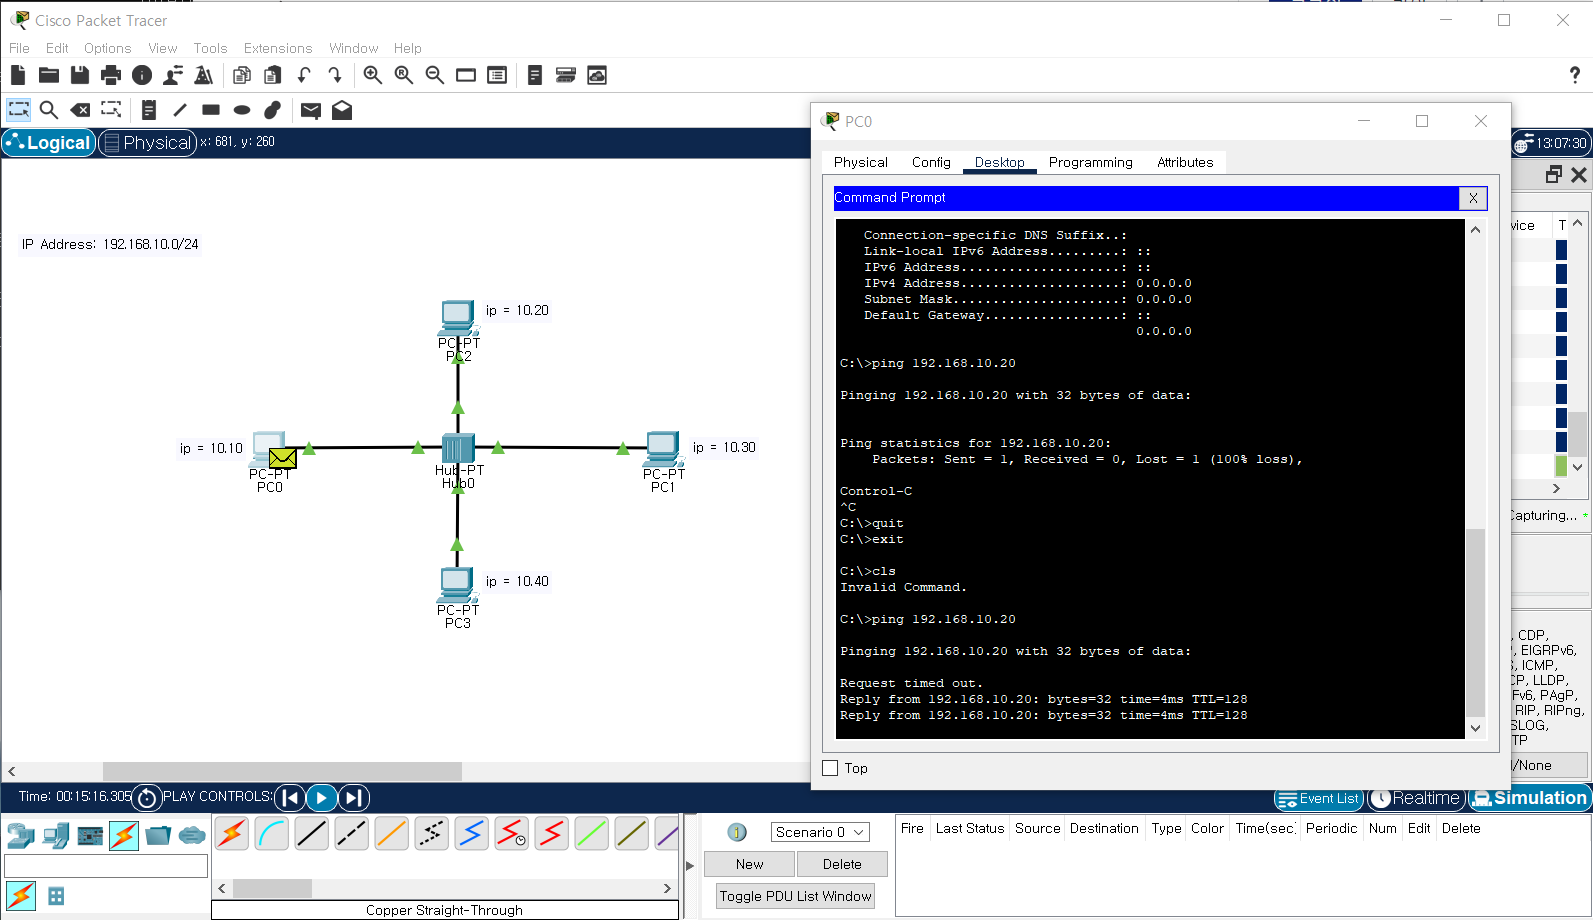
Task: Click the Help question mark icon
Action: [x=1574, y=75]
